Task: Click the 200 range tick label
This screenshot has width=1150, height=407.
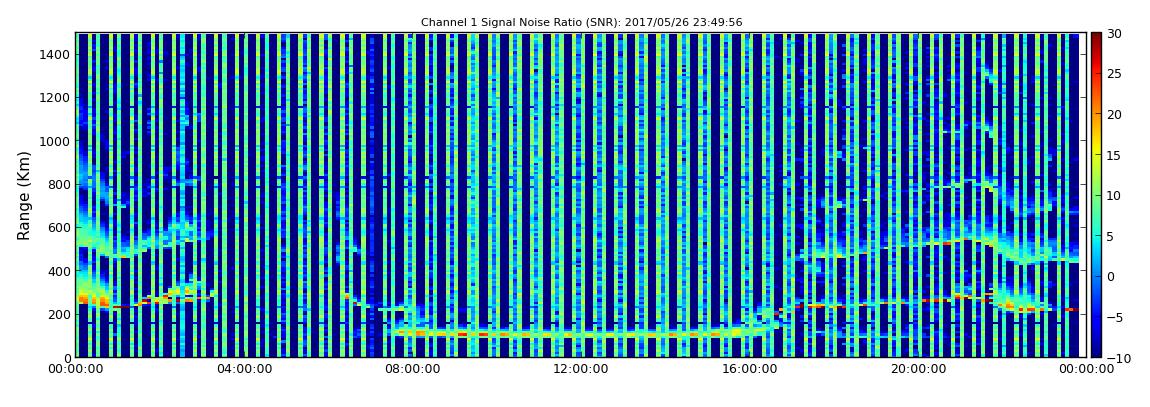Action: click(59, 314)
